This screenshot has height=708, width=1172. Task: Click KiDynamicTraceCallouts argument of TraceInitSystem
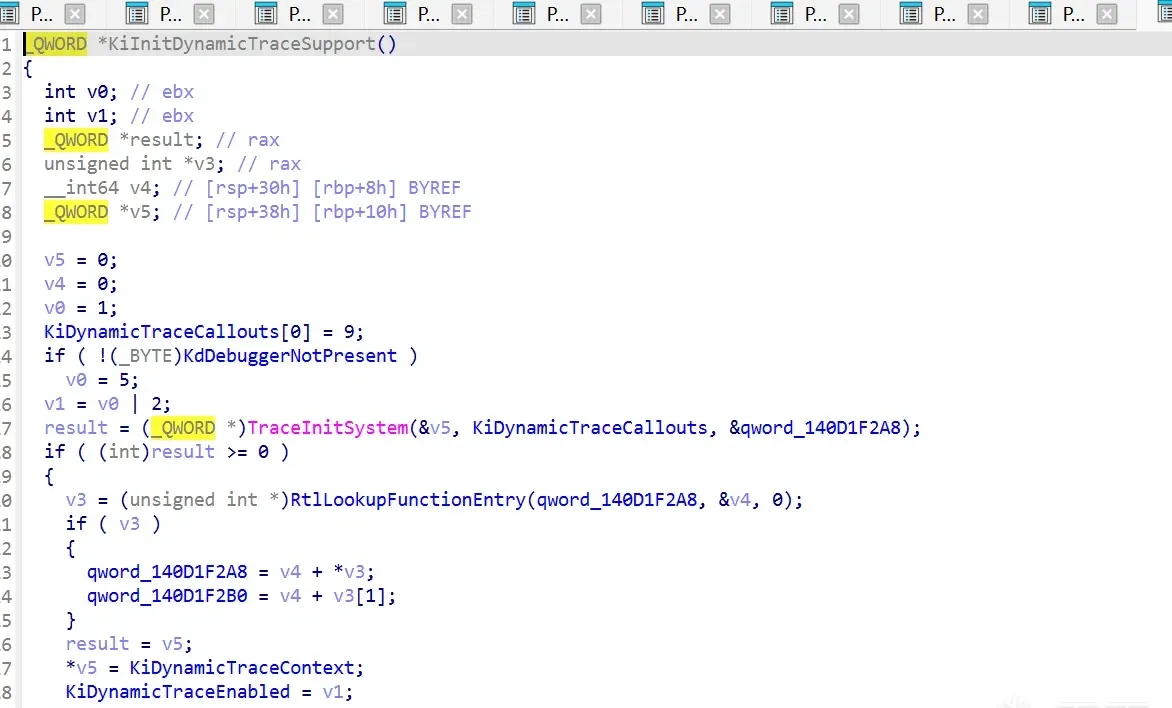(x=590, y=428)
